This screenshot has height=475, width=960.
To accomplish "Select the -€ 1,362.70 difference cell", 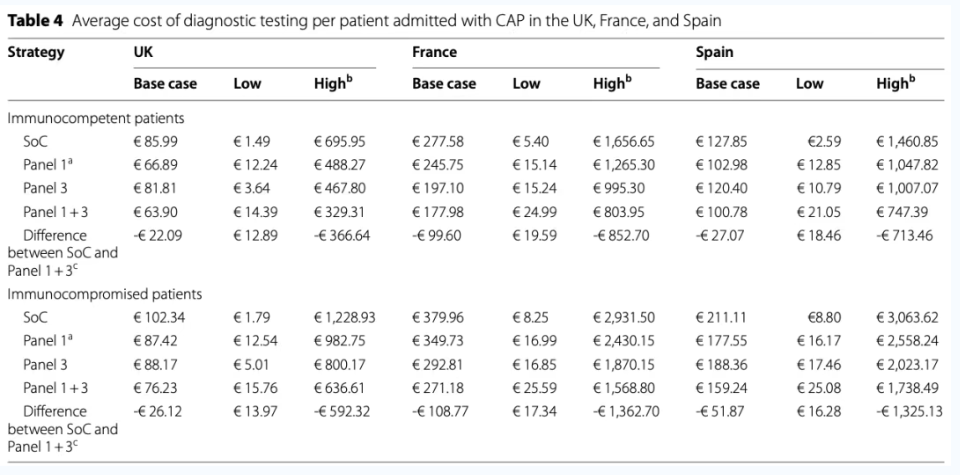I will point(627,411).
